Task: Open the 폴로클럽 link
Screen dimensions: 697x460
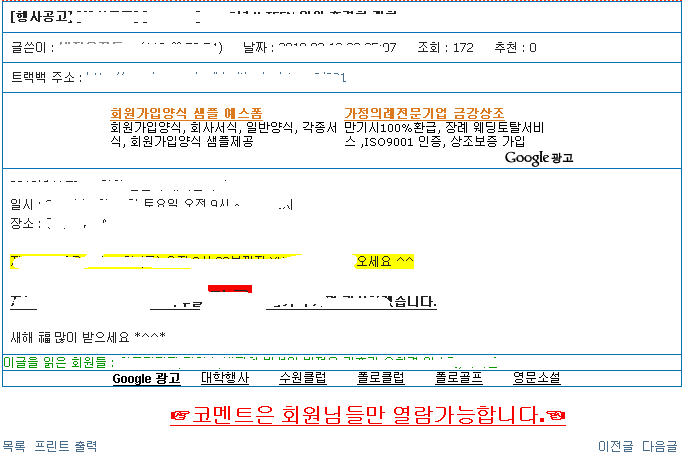Action: click(x=381, y=378)
